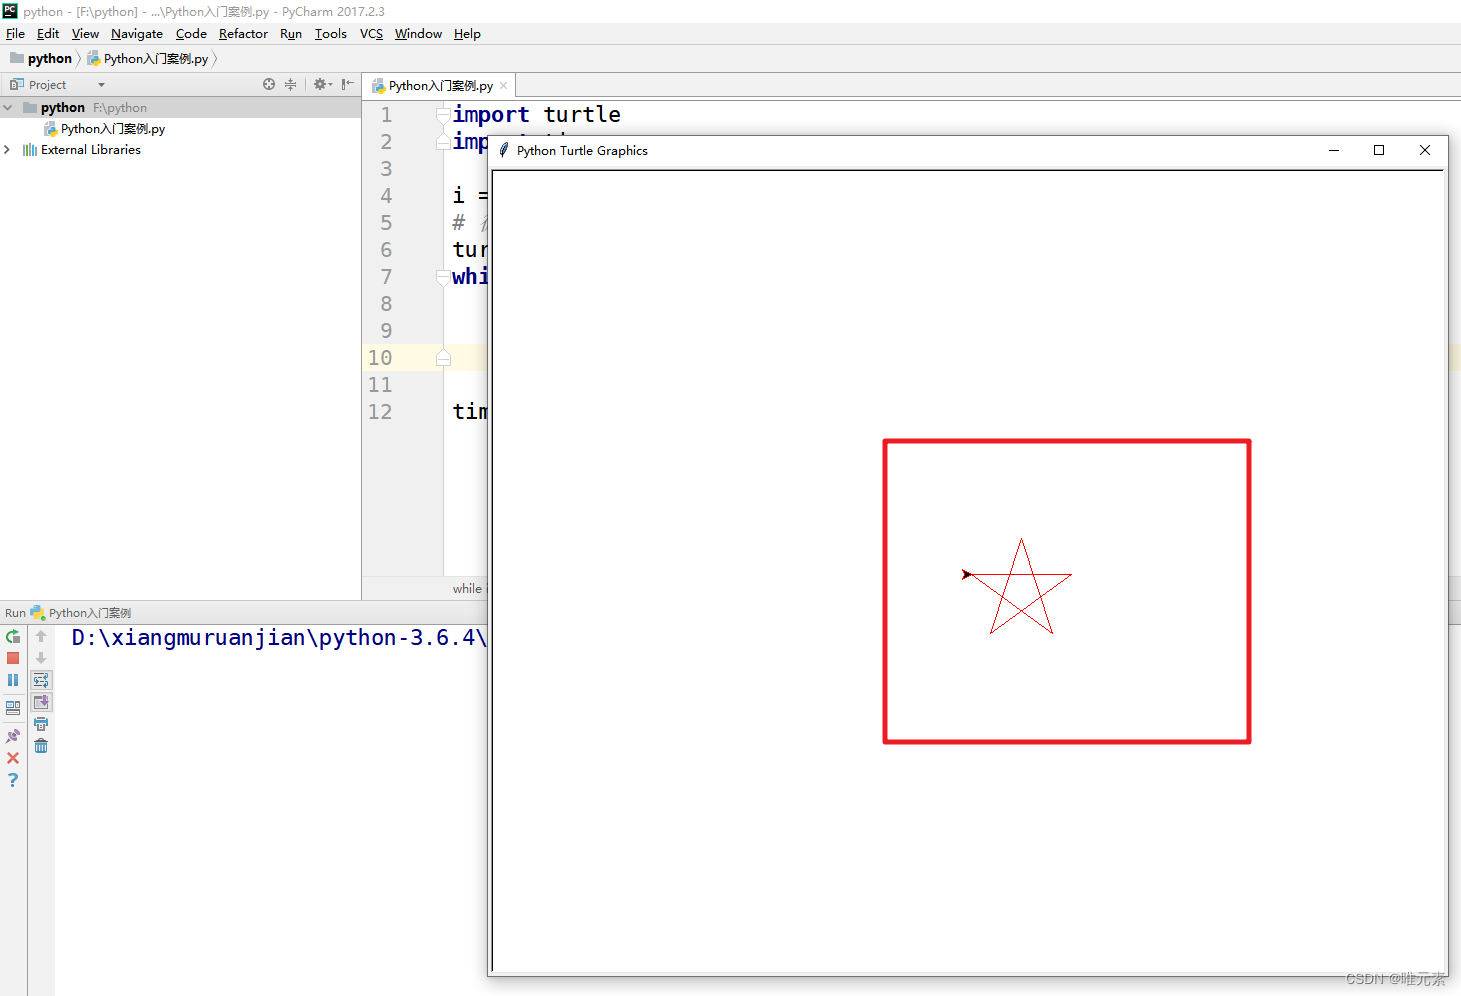Hide the Project panel with hide icon
Screen dimensions: 1461x996
point(347,84)
